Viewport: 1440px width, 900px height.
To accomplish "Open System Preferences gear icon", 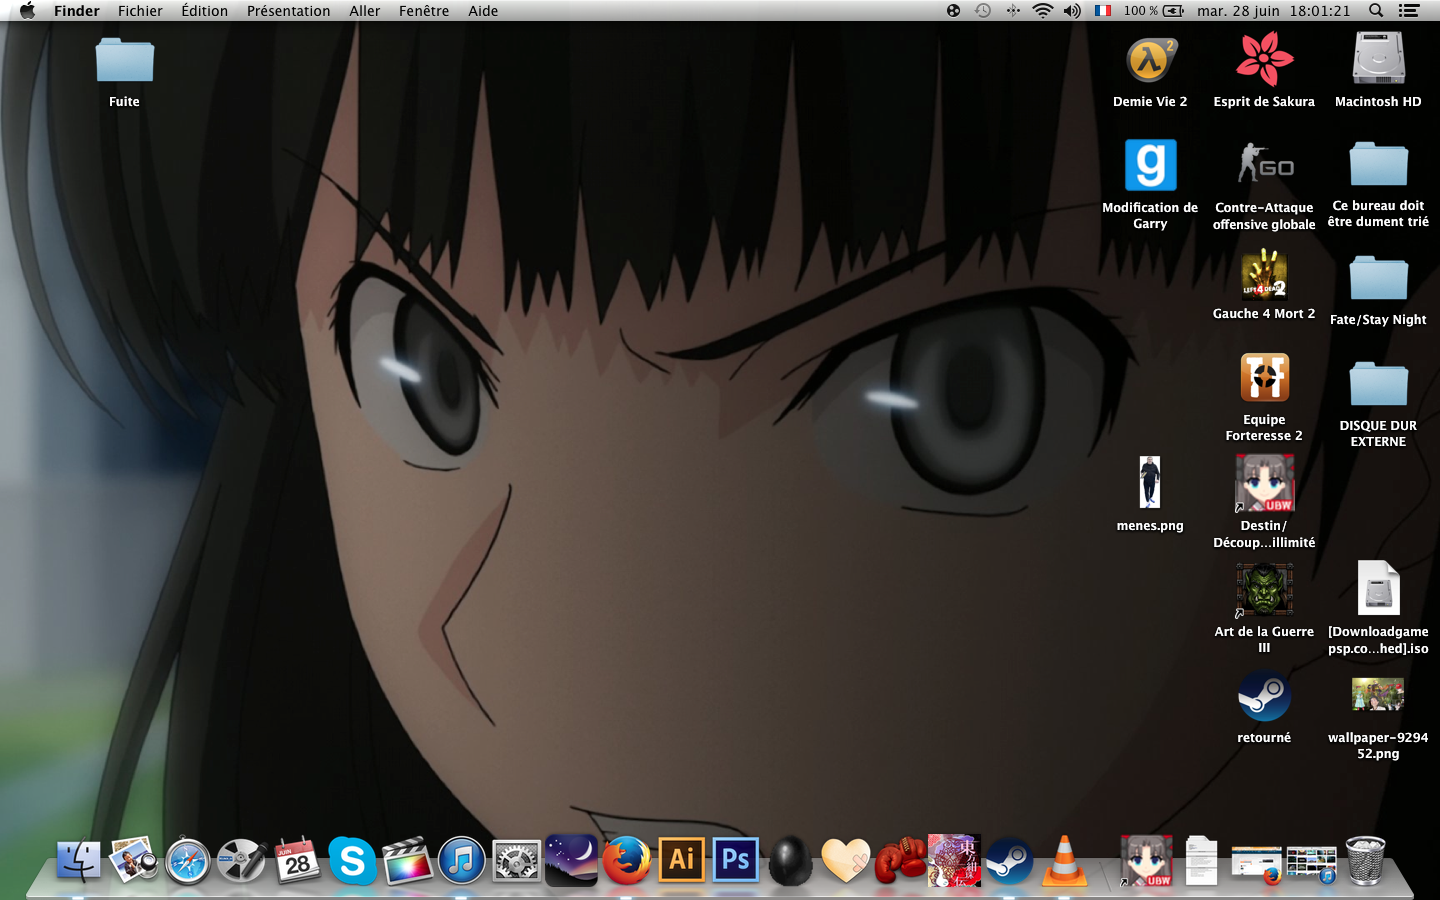I will click(x=516, y=860).
